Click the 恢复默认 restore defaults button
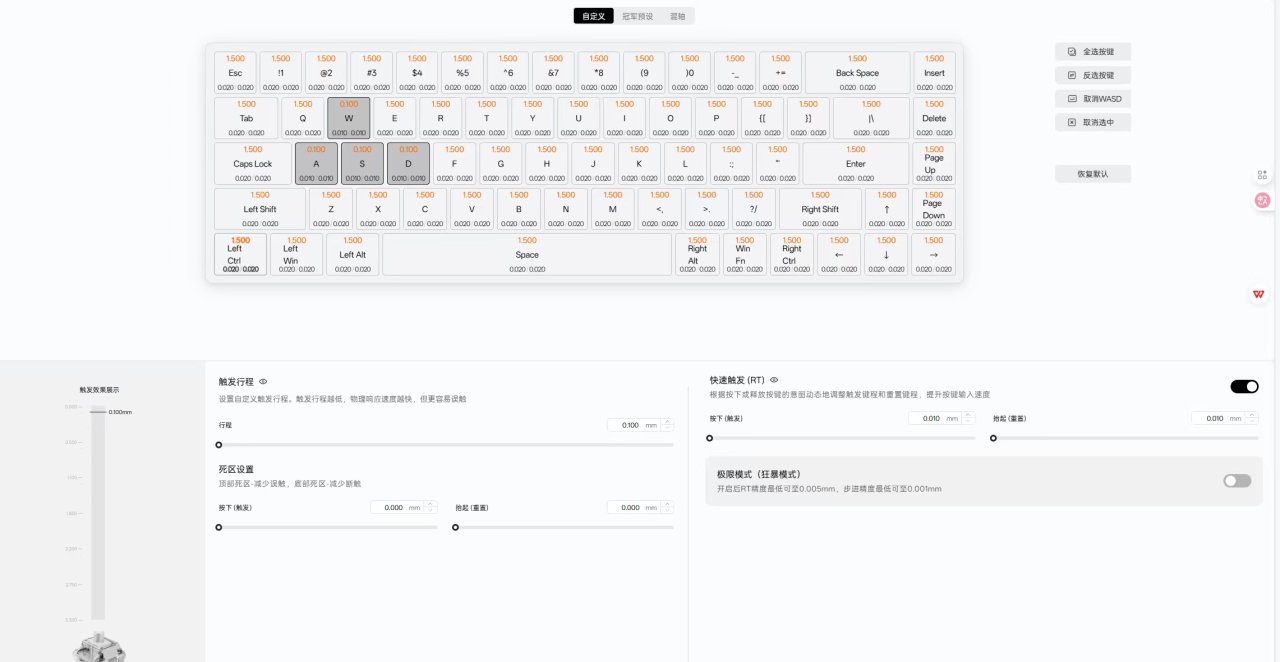The image size is (1280, 662). [x=1093, y=174]
